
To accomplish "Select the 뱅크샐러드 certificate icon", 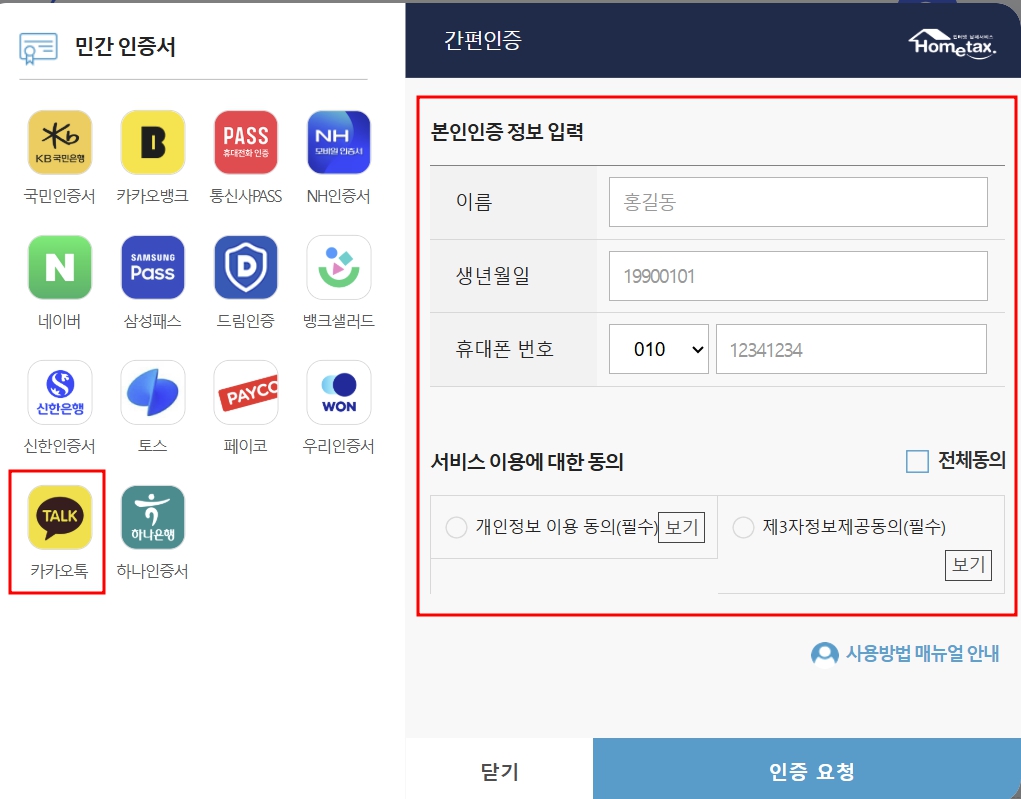I will click(x=339, y=266).
